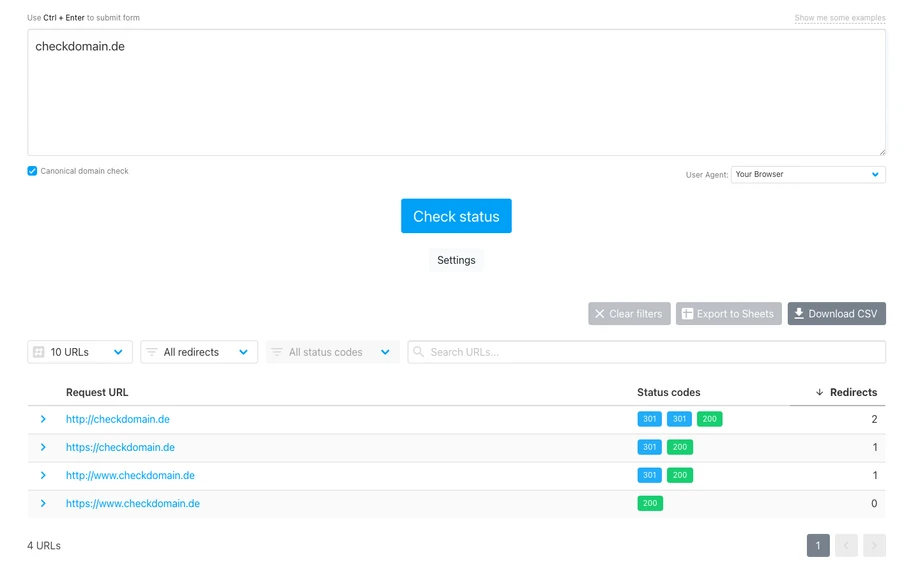
Task: Expand the https://checkdomain.de row details
Action: point(43,447)
